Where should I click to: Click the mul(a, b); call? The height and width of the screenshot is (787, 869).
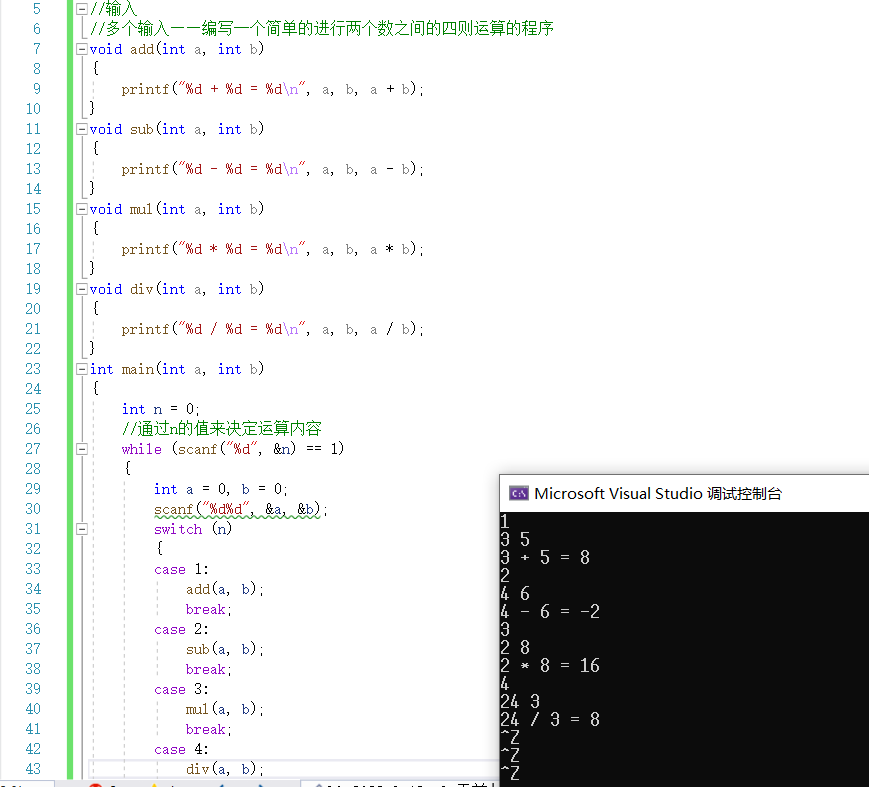tap(224, 709)
